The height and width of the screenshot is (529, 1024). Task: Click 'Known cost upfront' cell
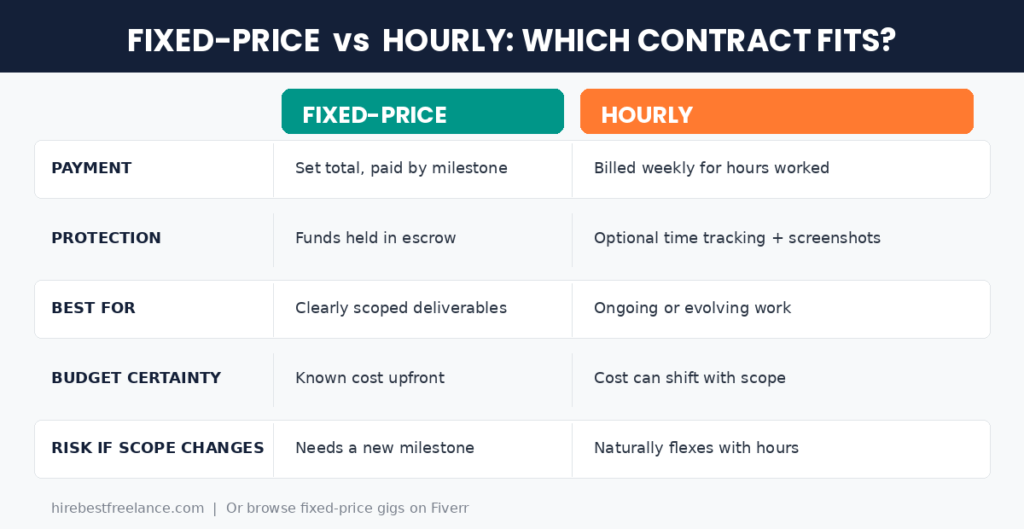[370, 377]
